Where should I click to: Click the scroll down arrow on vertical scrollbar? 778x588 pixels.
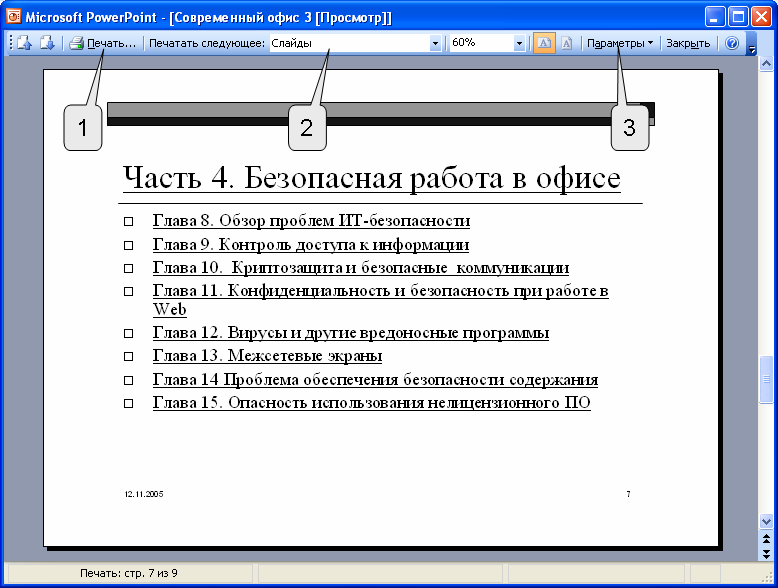(x=767, y=521)
